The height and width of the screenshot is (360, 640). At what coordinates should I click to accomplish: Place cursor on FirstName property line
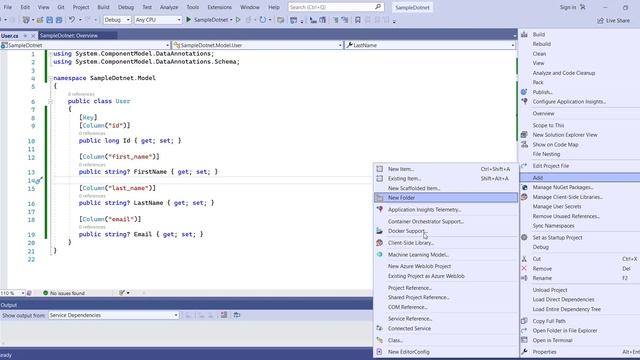click(x=148, y=172)
